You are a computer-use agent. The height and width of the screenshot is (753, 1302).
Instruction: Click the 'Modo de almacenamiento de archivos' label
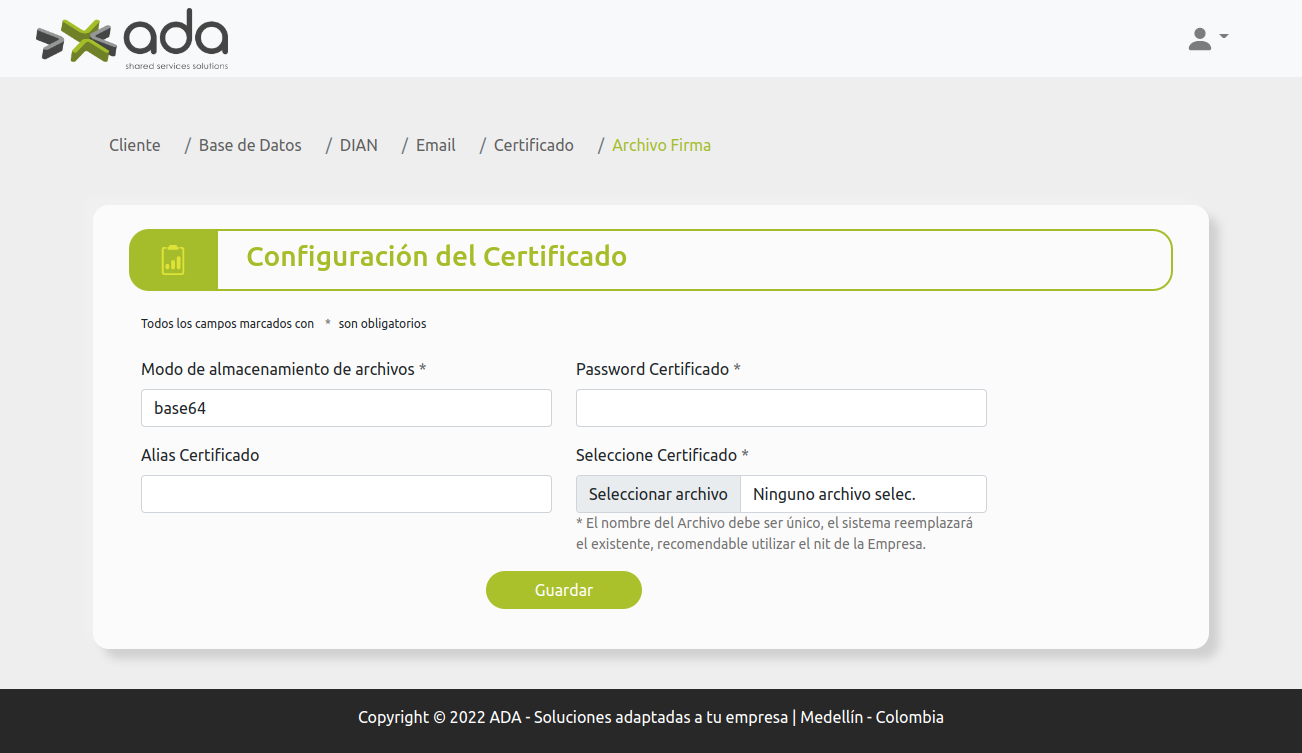277,369
